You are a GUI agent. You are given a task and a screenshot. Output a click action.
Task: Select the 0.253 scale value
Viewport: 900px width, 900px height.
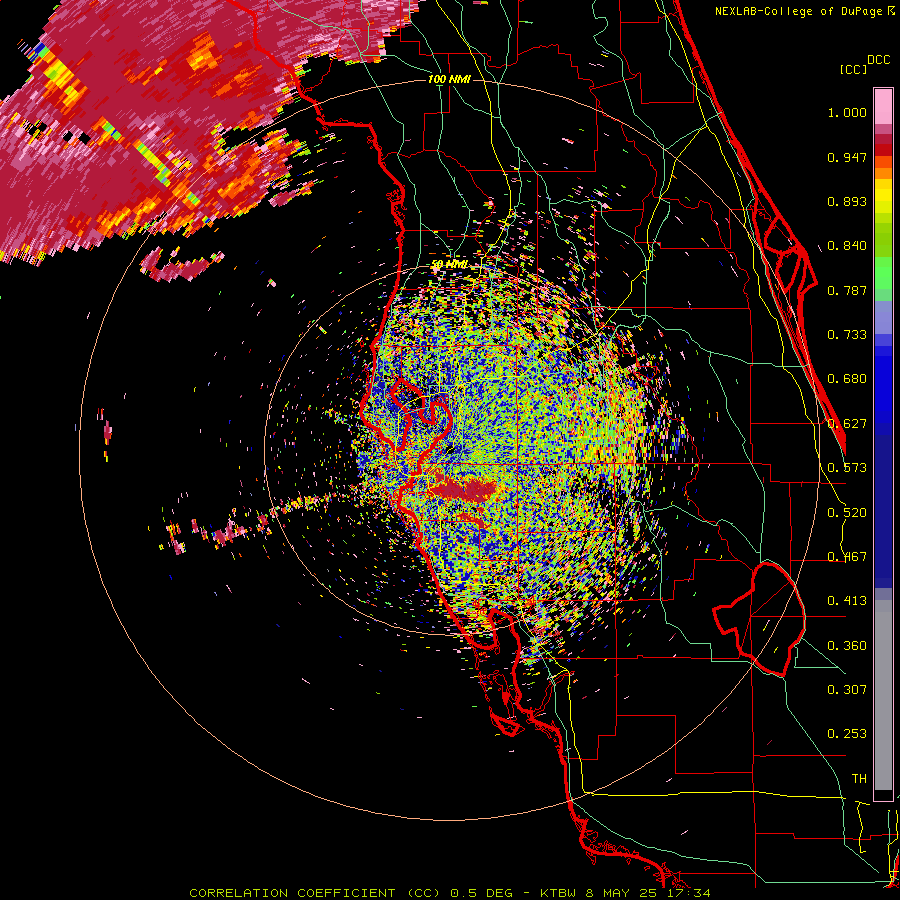(x=847, y=734)
